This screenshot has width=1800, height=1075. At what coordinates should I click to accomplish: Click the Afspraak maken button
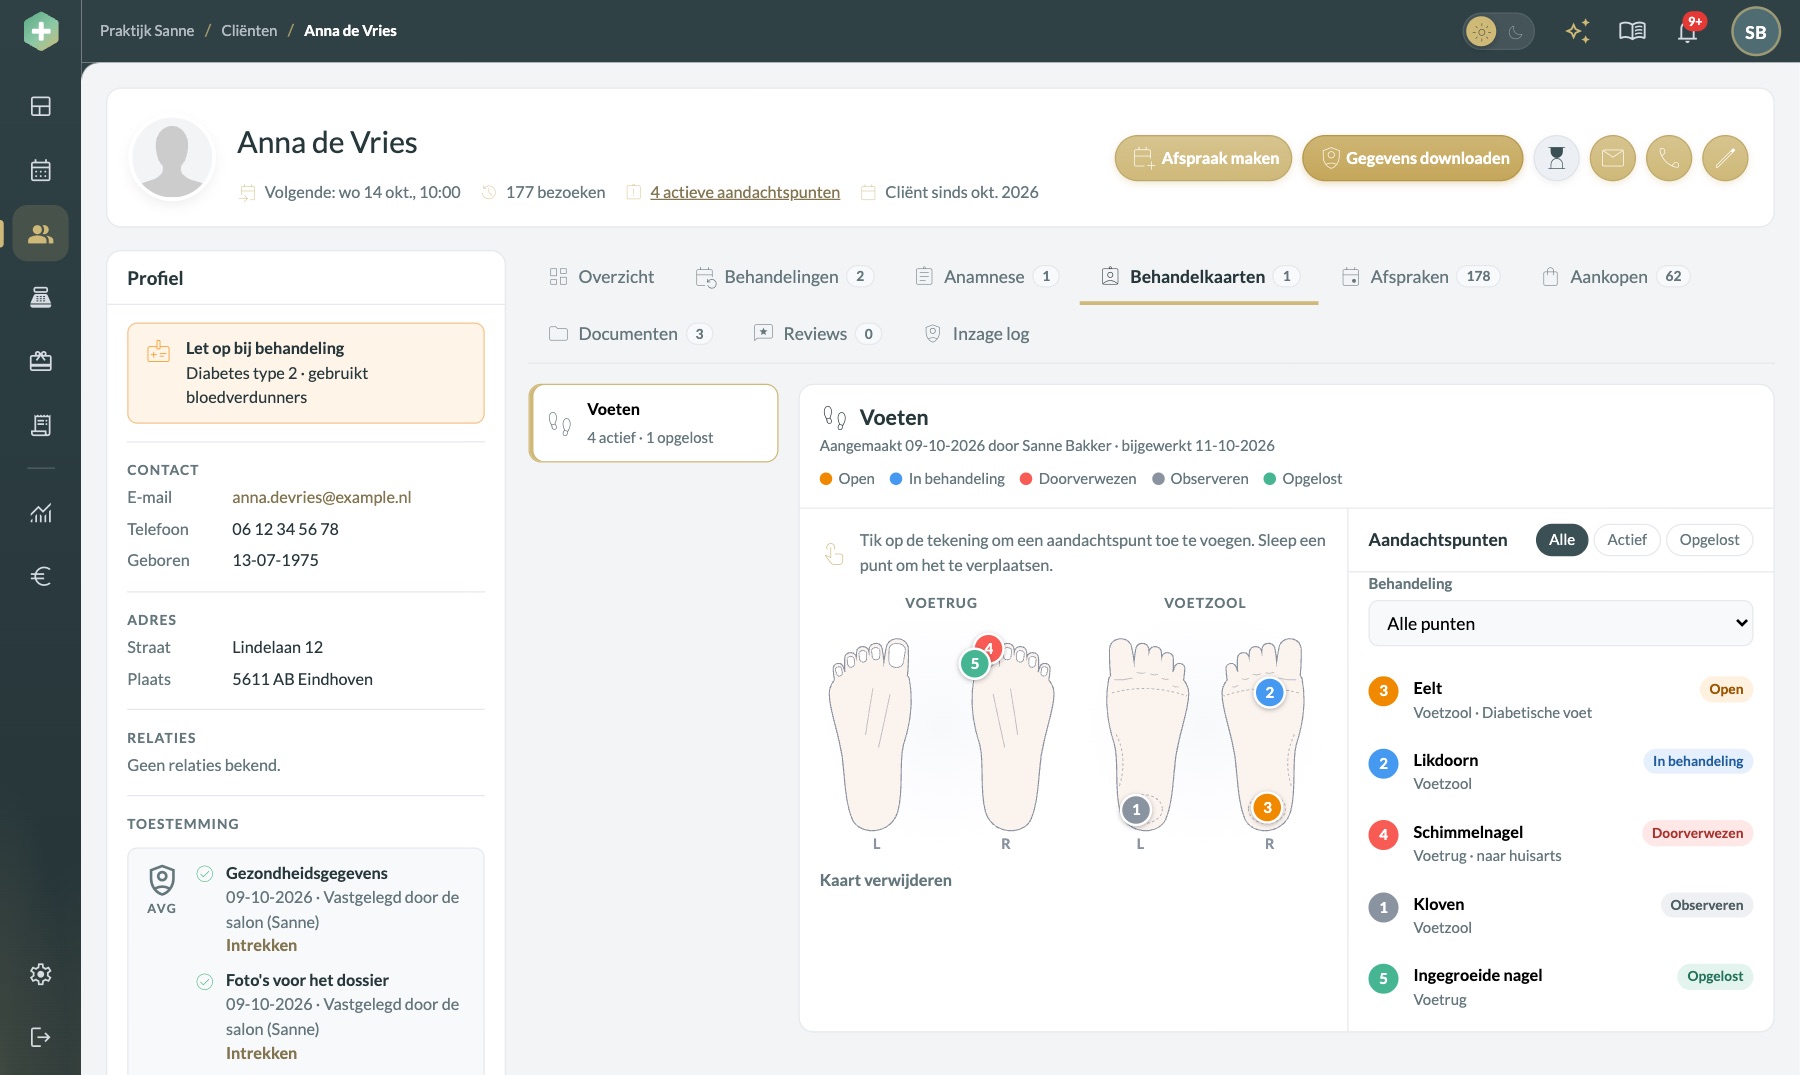[1204, 158]
